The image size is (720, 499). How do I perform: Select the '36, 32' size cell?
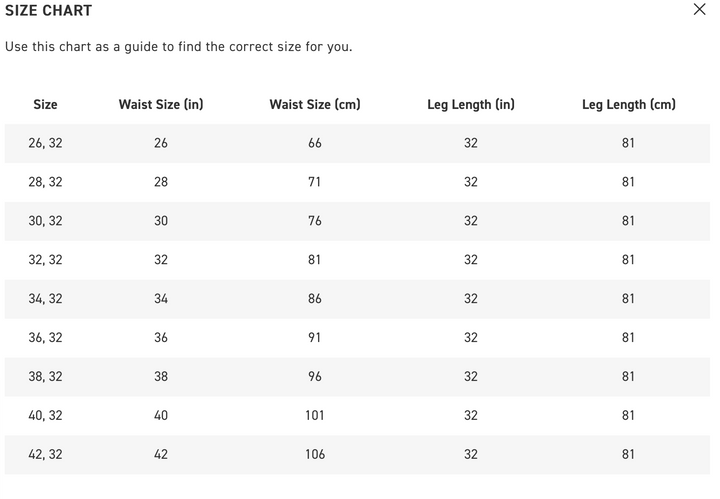click(x=45, y=338)
